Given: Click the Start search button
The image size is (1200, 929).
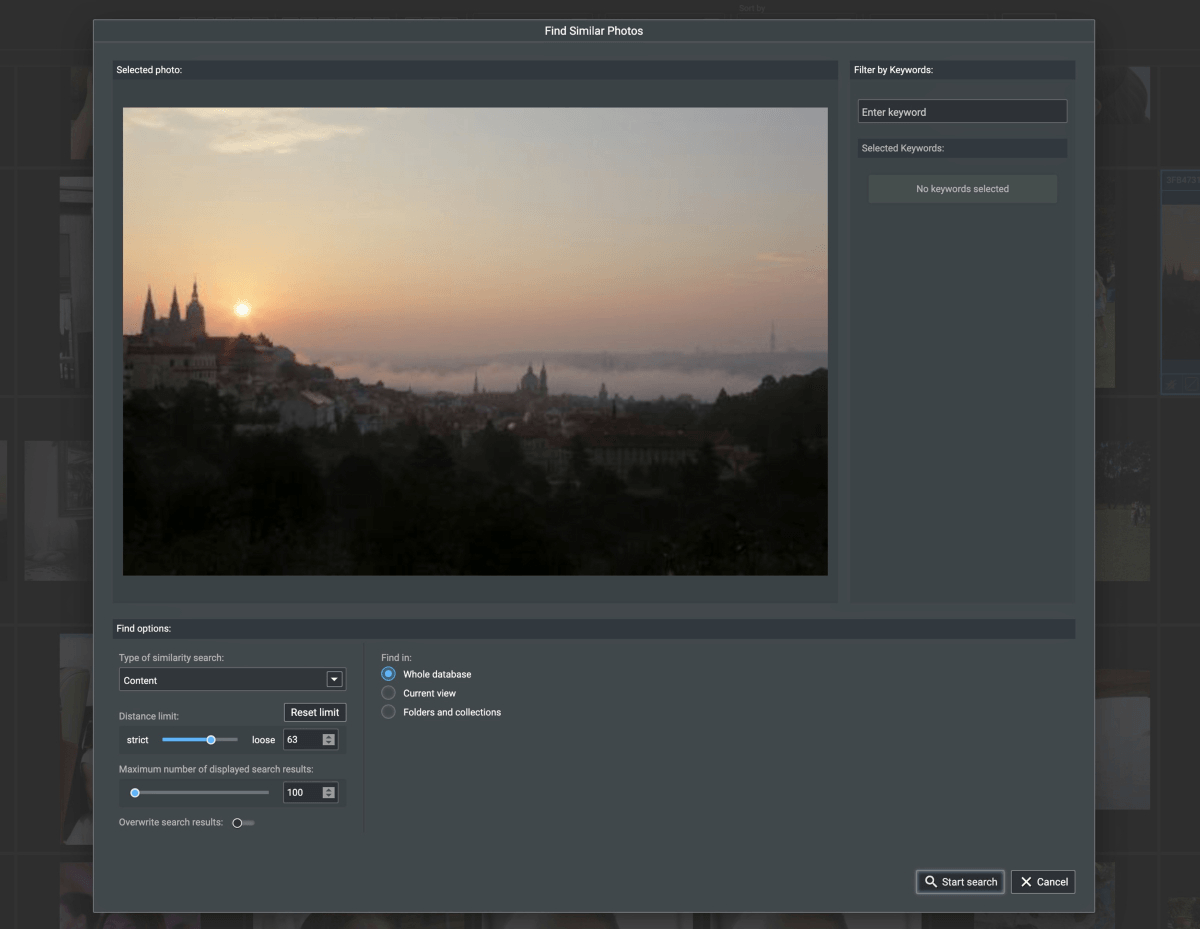Looking at the screenshot, I should 960,882.
